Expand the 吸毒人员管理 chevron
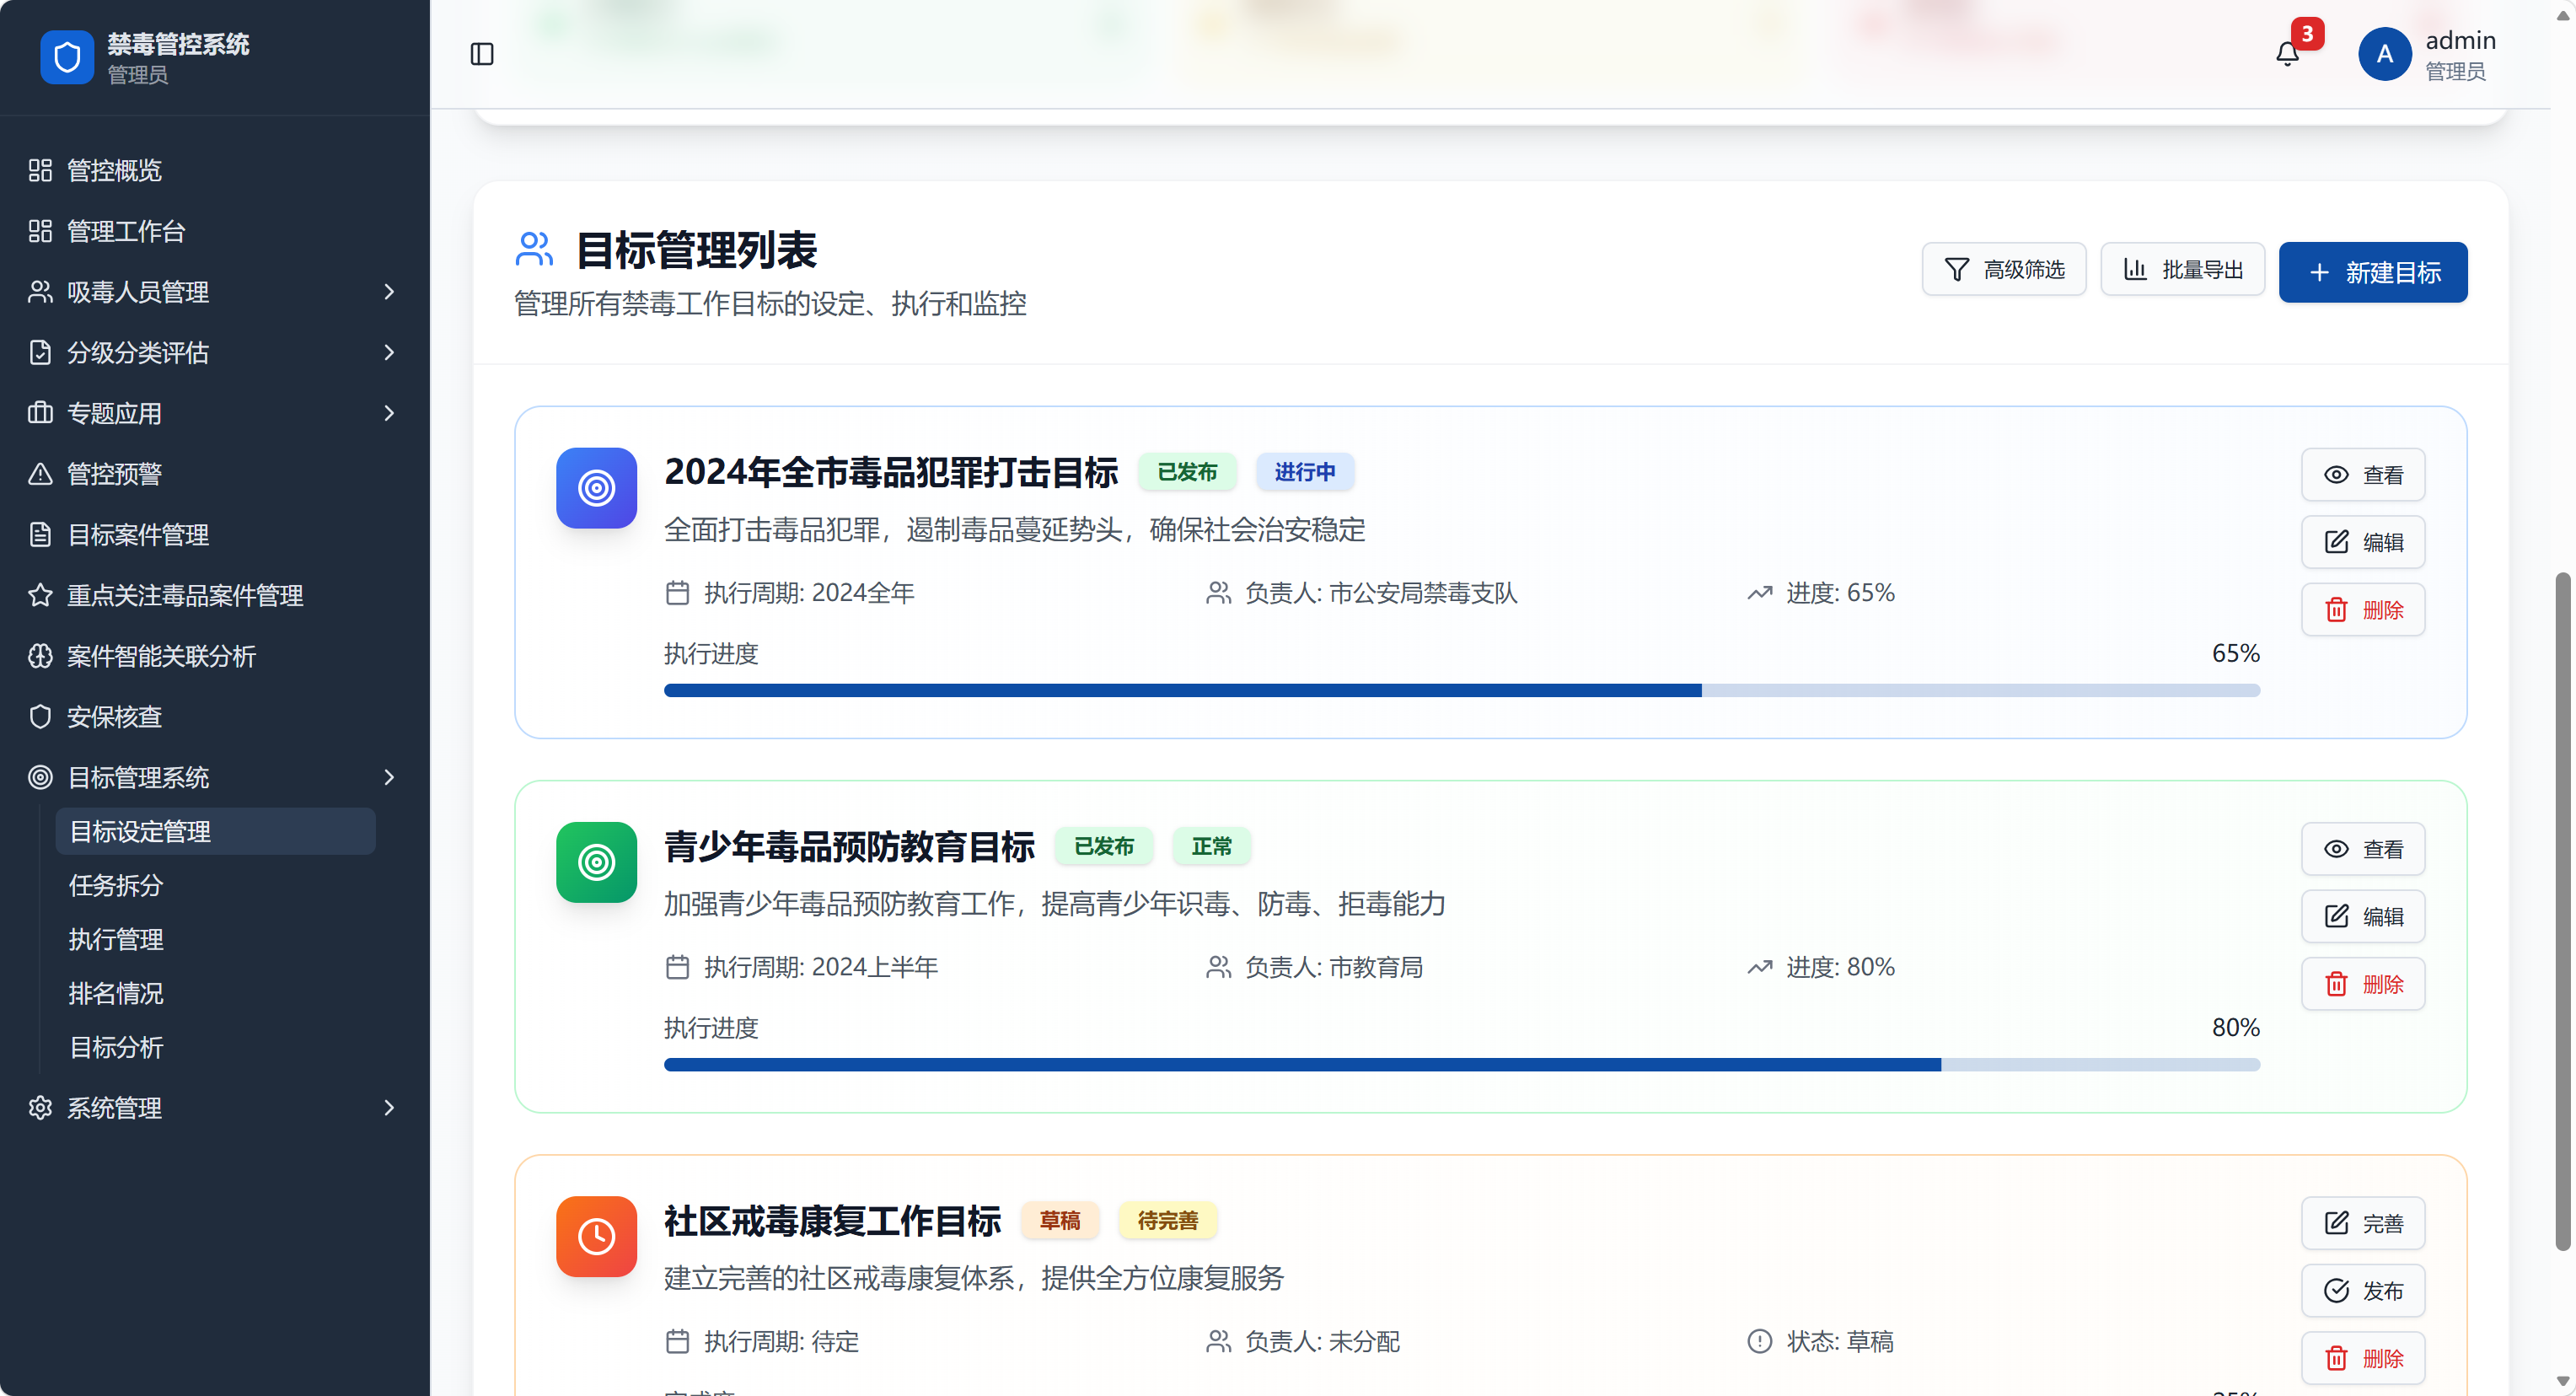This screenshot has height=1396, width=2576. 389,291
